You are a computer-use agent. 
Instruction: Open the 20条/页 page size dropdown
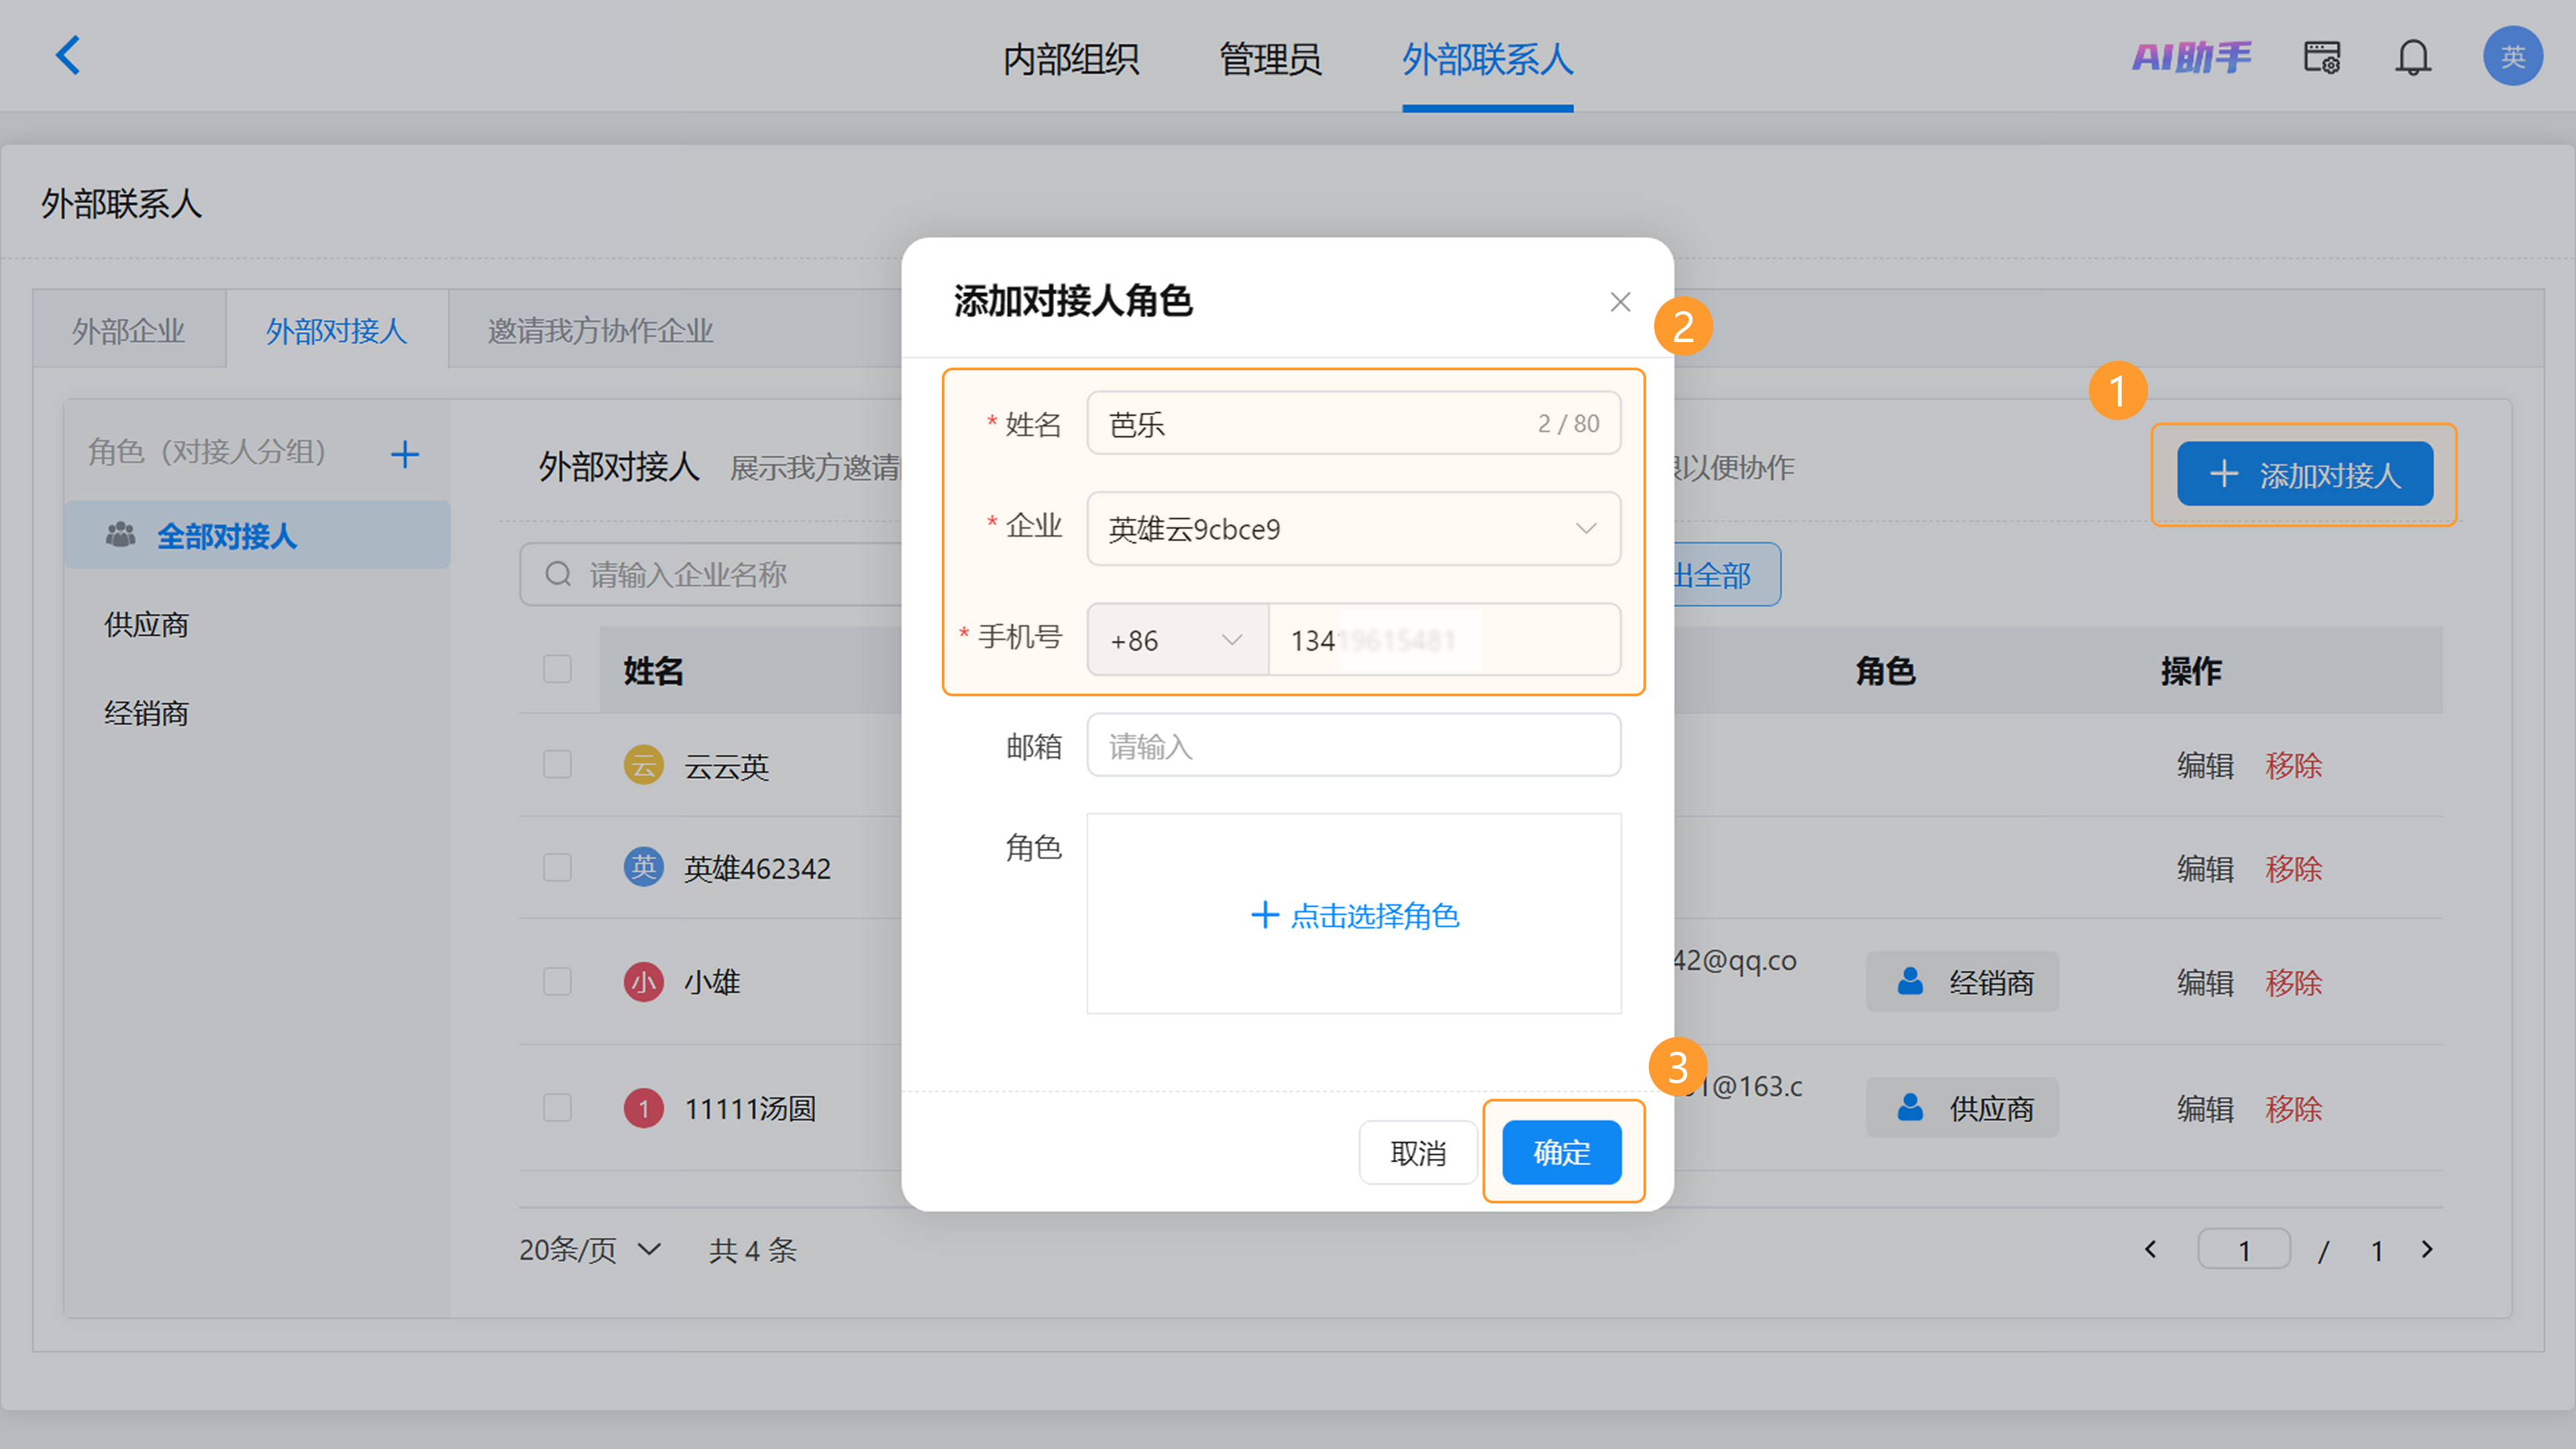coord(590,1250)
